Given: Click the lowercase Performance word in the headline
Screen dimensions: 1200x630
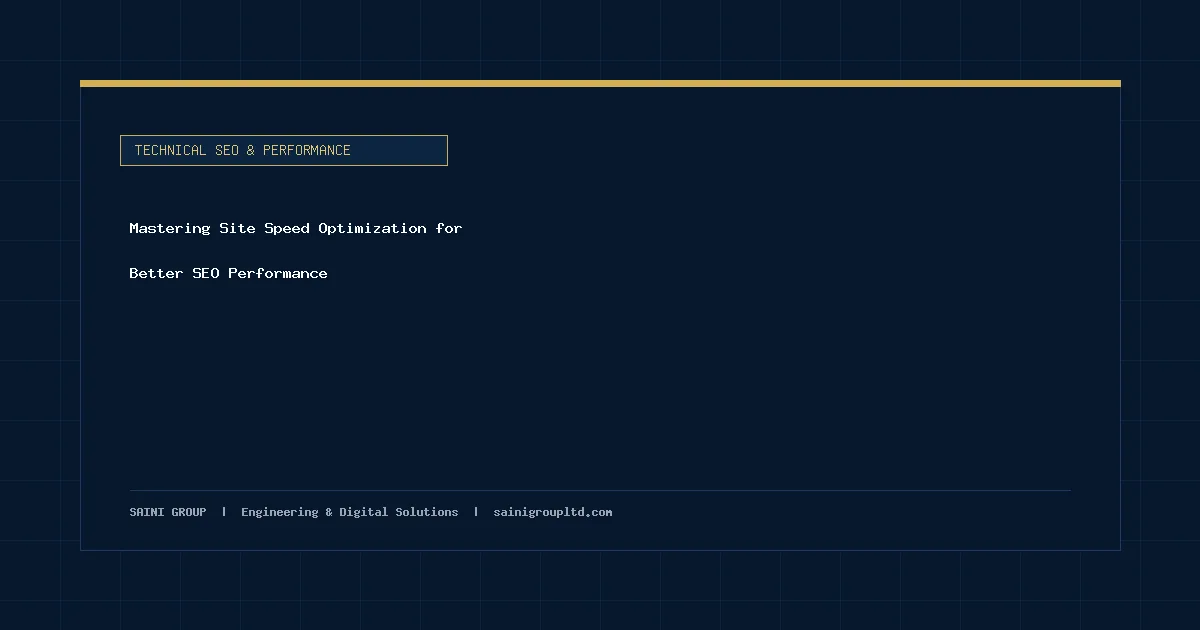Looking at the screenshot, I should [278, 273].
